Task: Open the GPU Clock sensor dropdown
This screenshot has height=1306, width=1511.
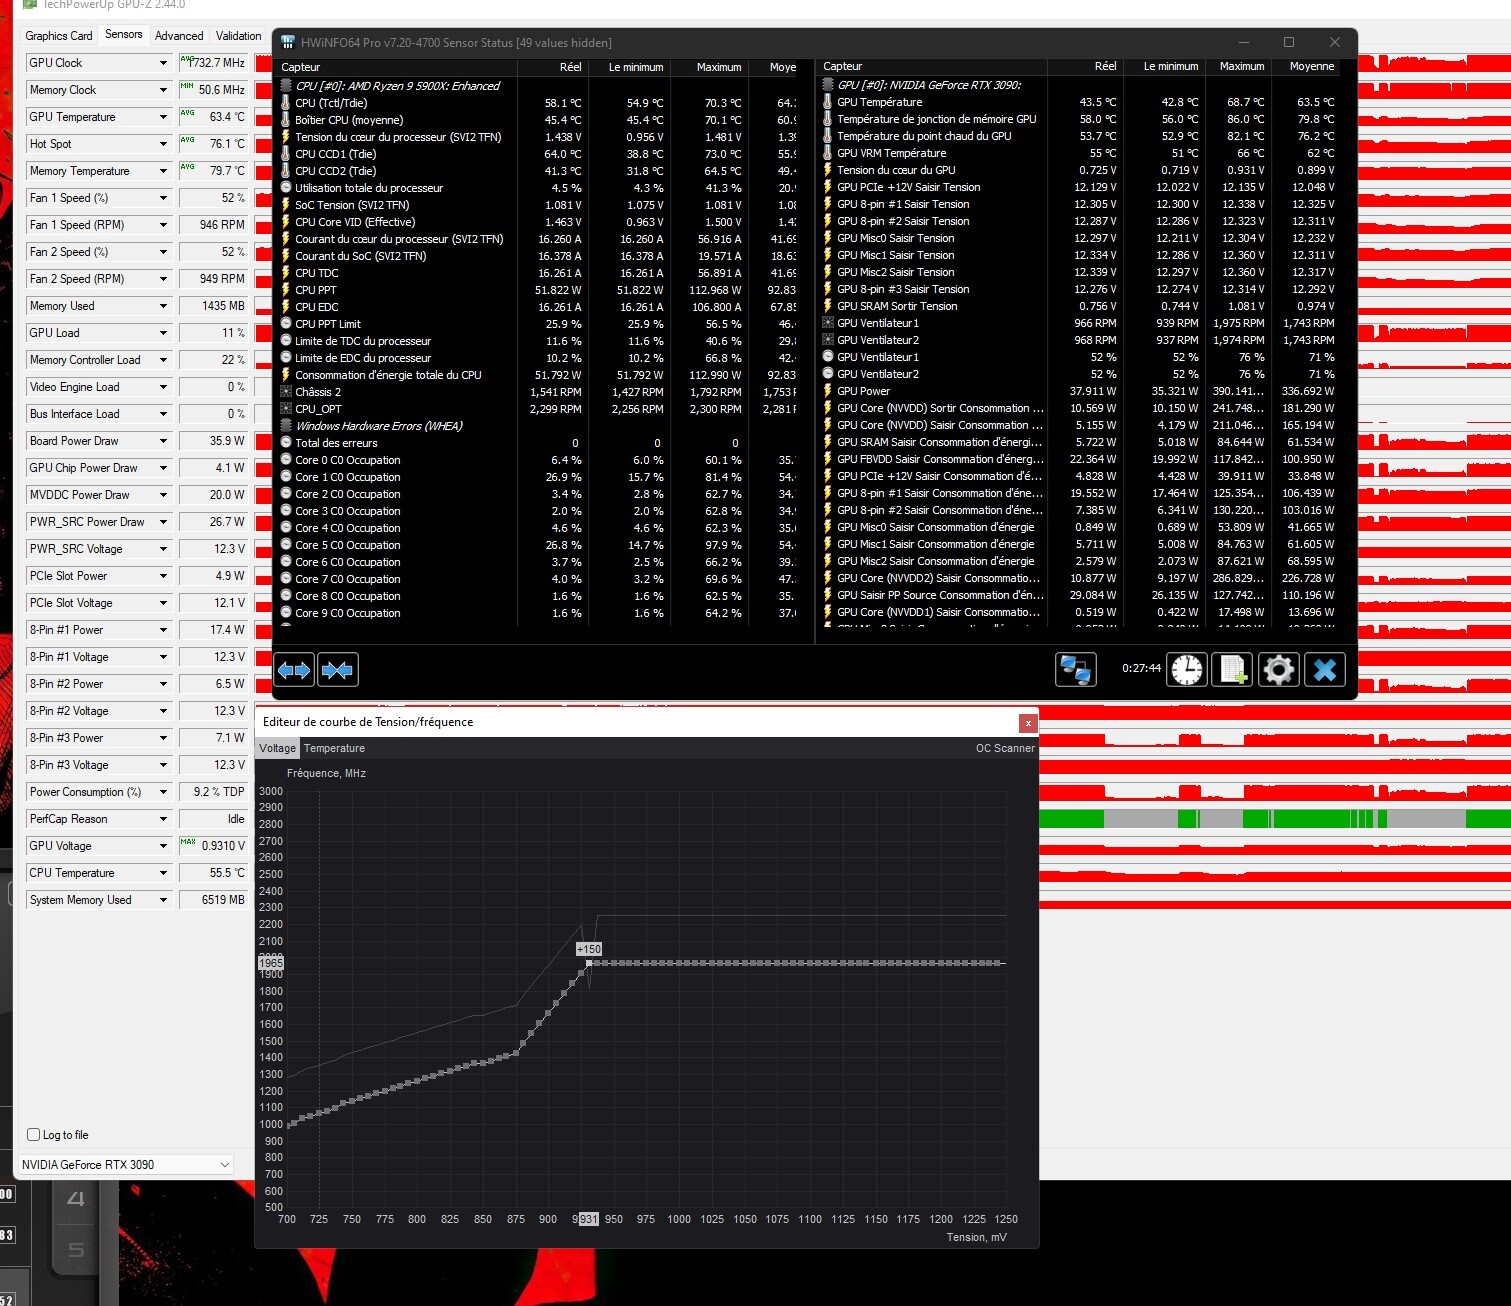Action: [163, 63]
